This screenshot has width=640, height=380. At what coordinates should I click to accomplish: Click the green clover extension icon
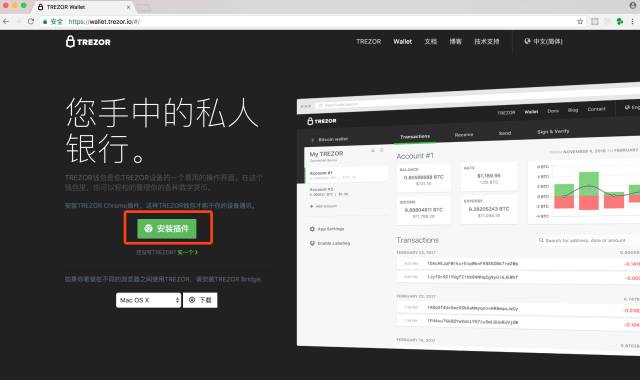[x=620, y=22]
